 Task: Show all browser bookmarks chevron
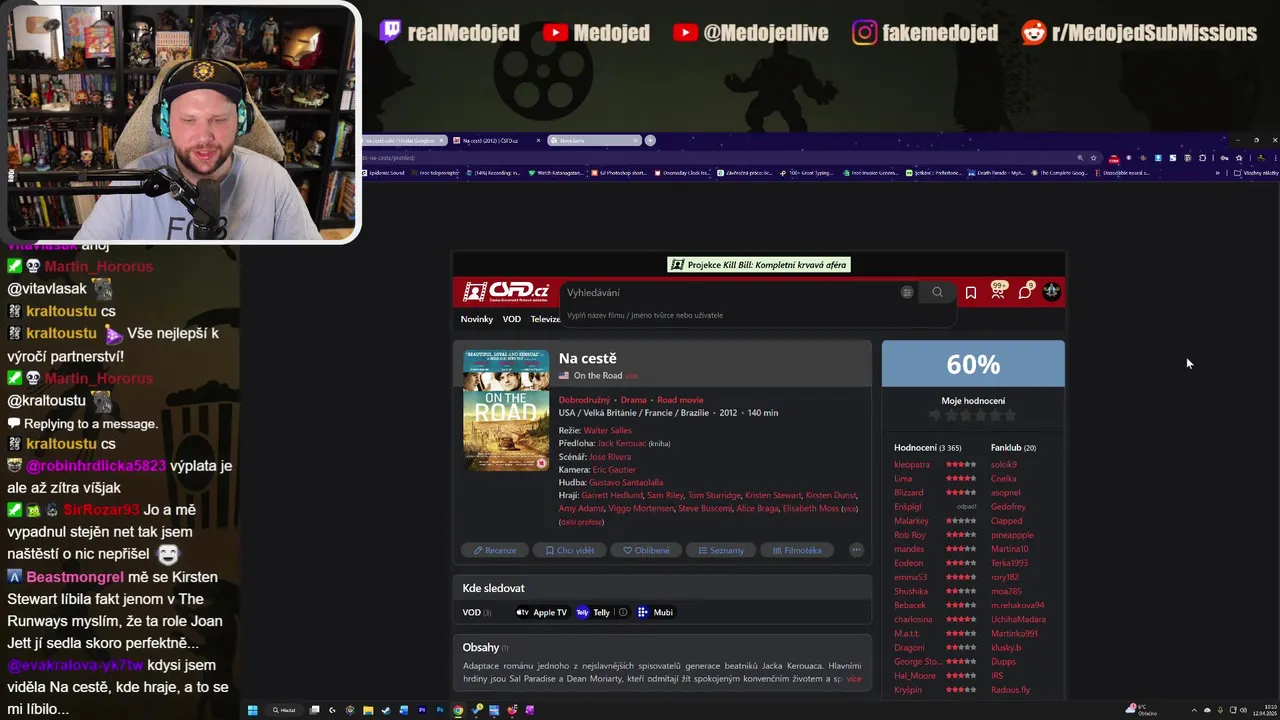(x=1217, y=173)
